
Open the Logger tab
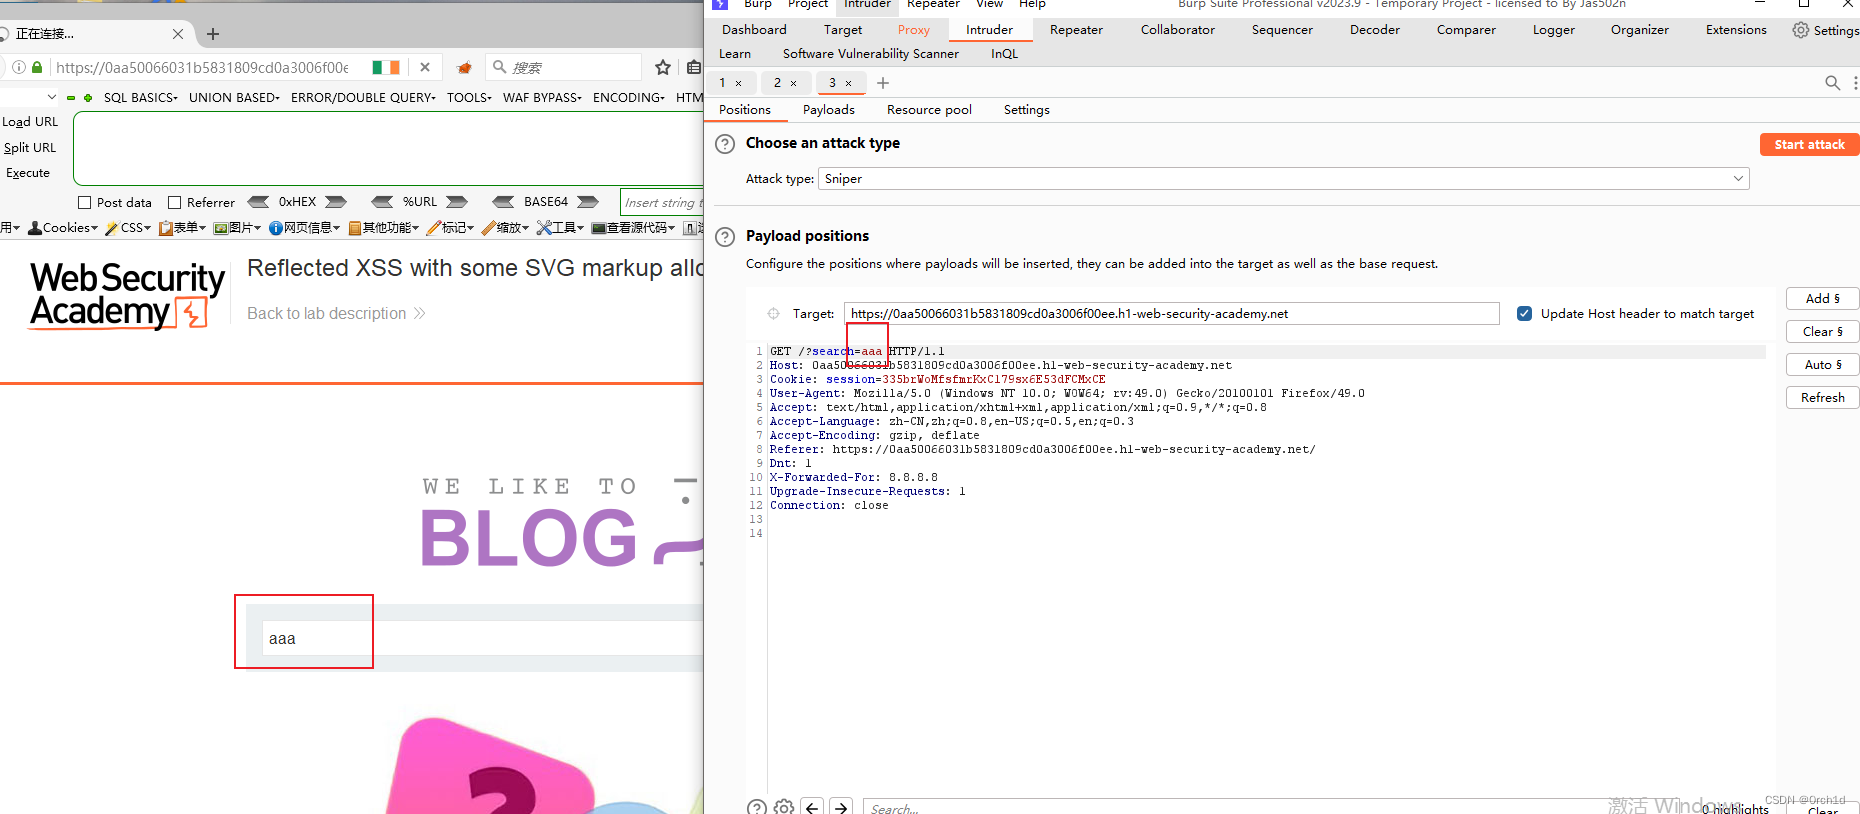[x=1553, y=30]
